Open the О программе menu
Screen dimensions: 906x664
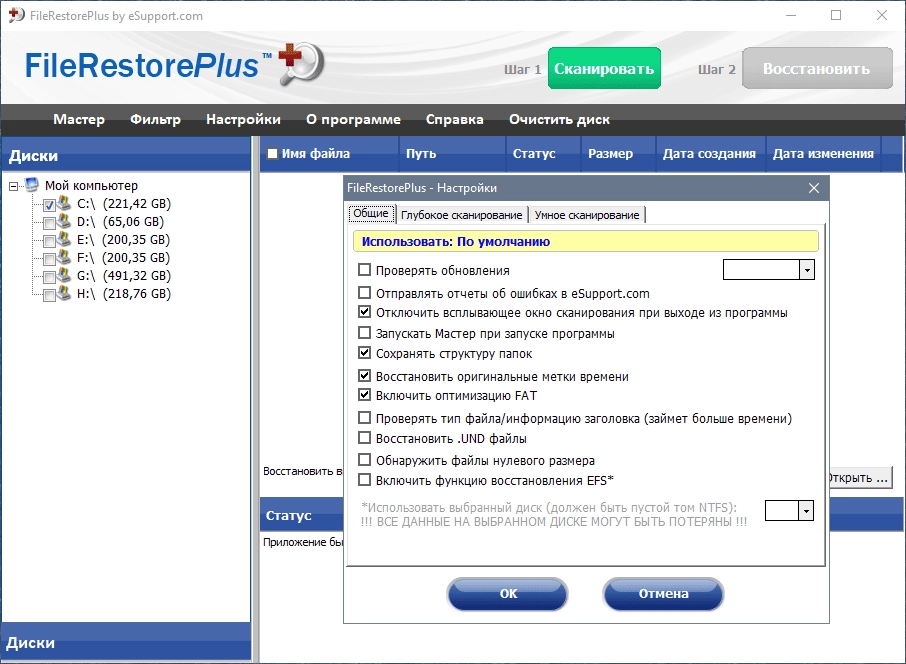coord(353,120)
